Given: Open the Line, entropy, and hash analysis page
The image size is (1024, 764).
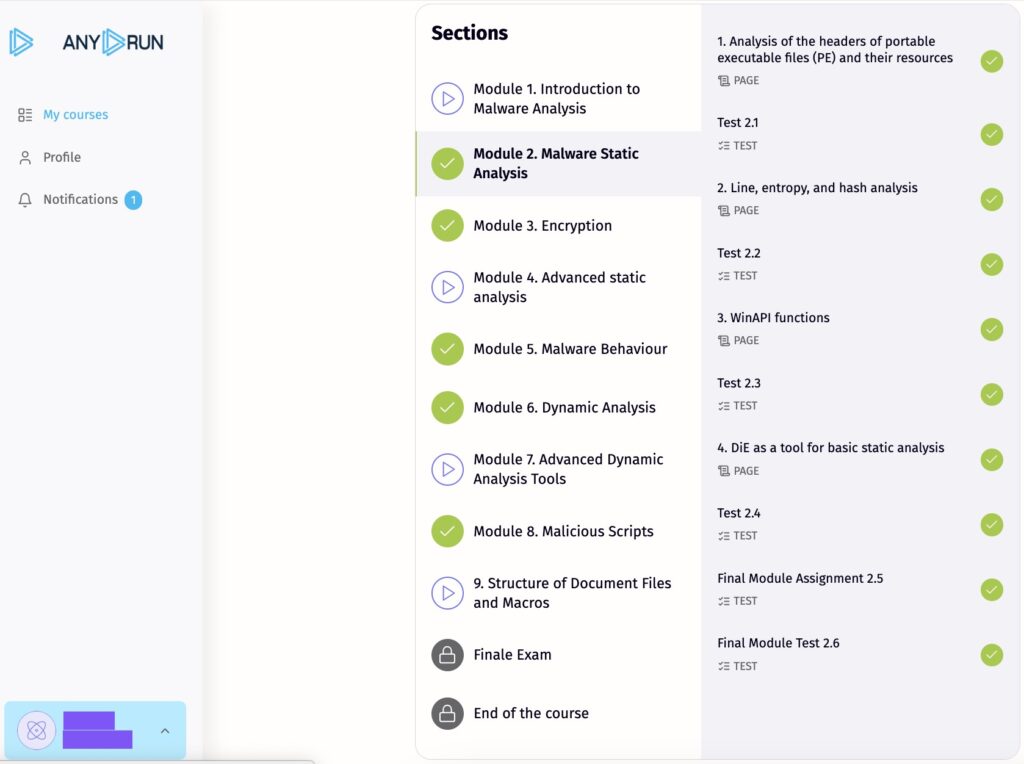Looking at the screenshot, I should [x=817, y=188].
